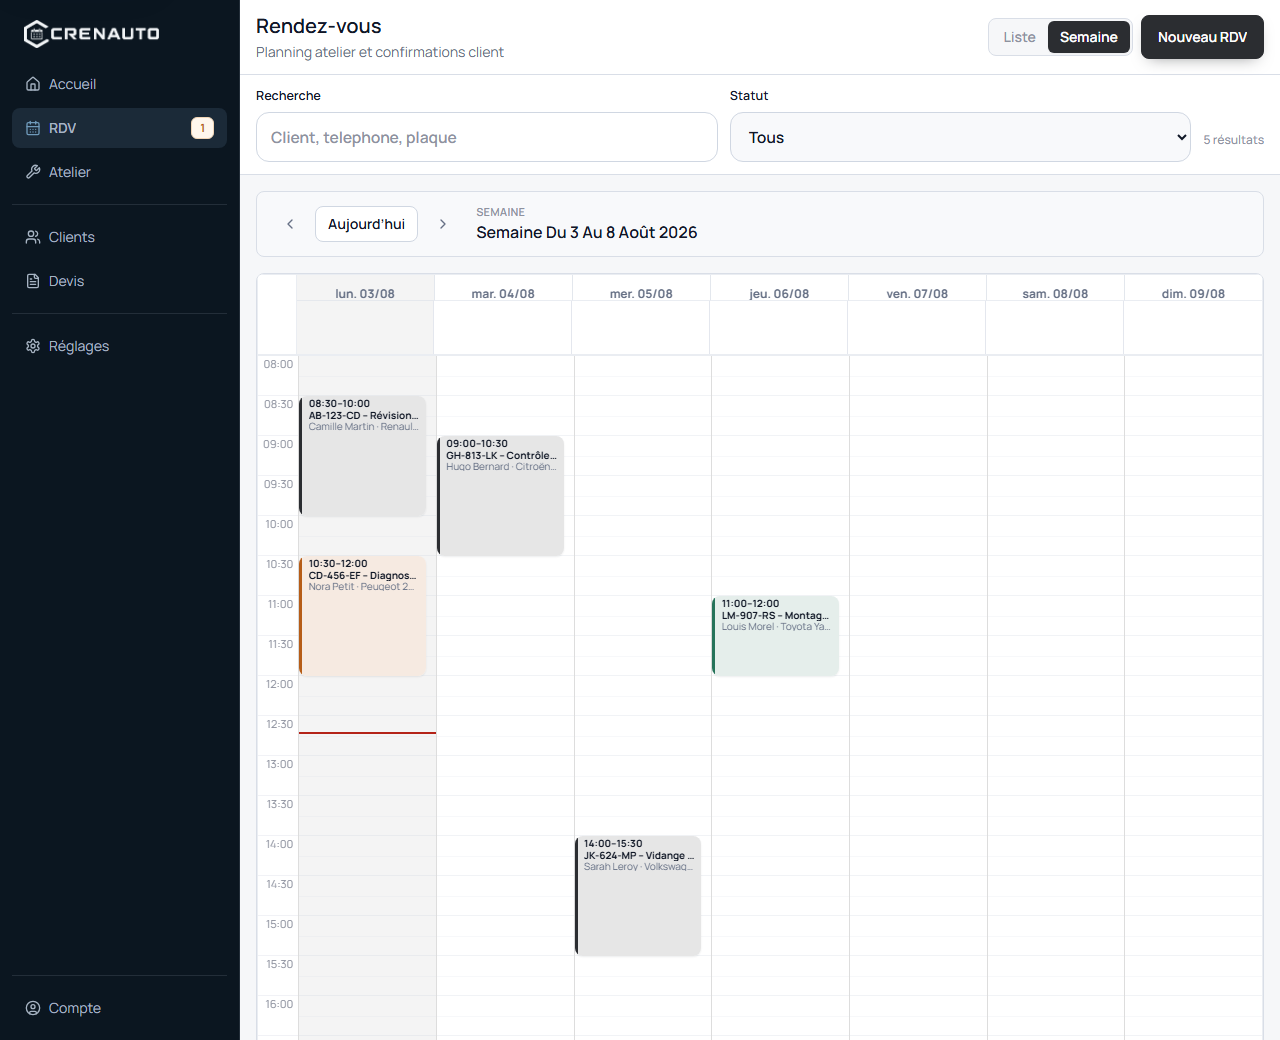The width and height of the screenshot is (1280, 1040).
Task: Switch to Semaine view
Action: coord(1089,37)
